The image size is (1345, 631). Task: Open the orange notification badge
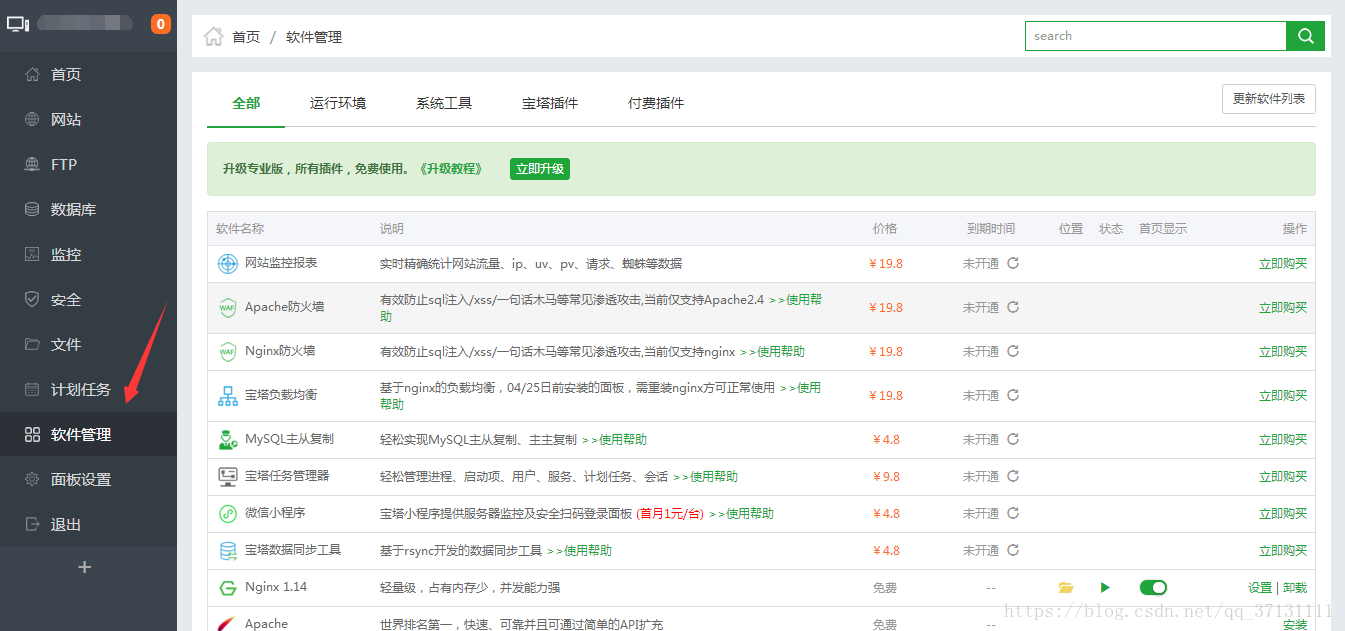(x=161, y=24)
